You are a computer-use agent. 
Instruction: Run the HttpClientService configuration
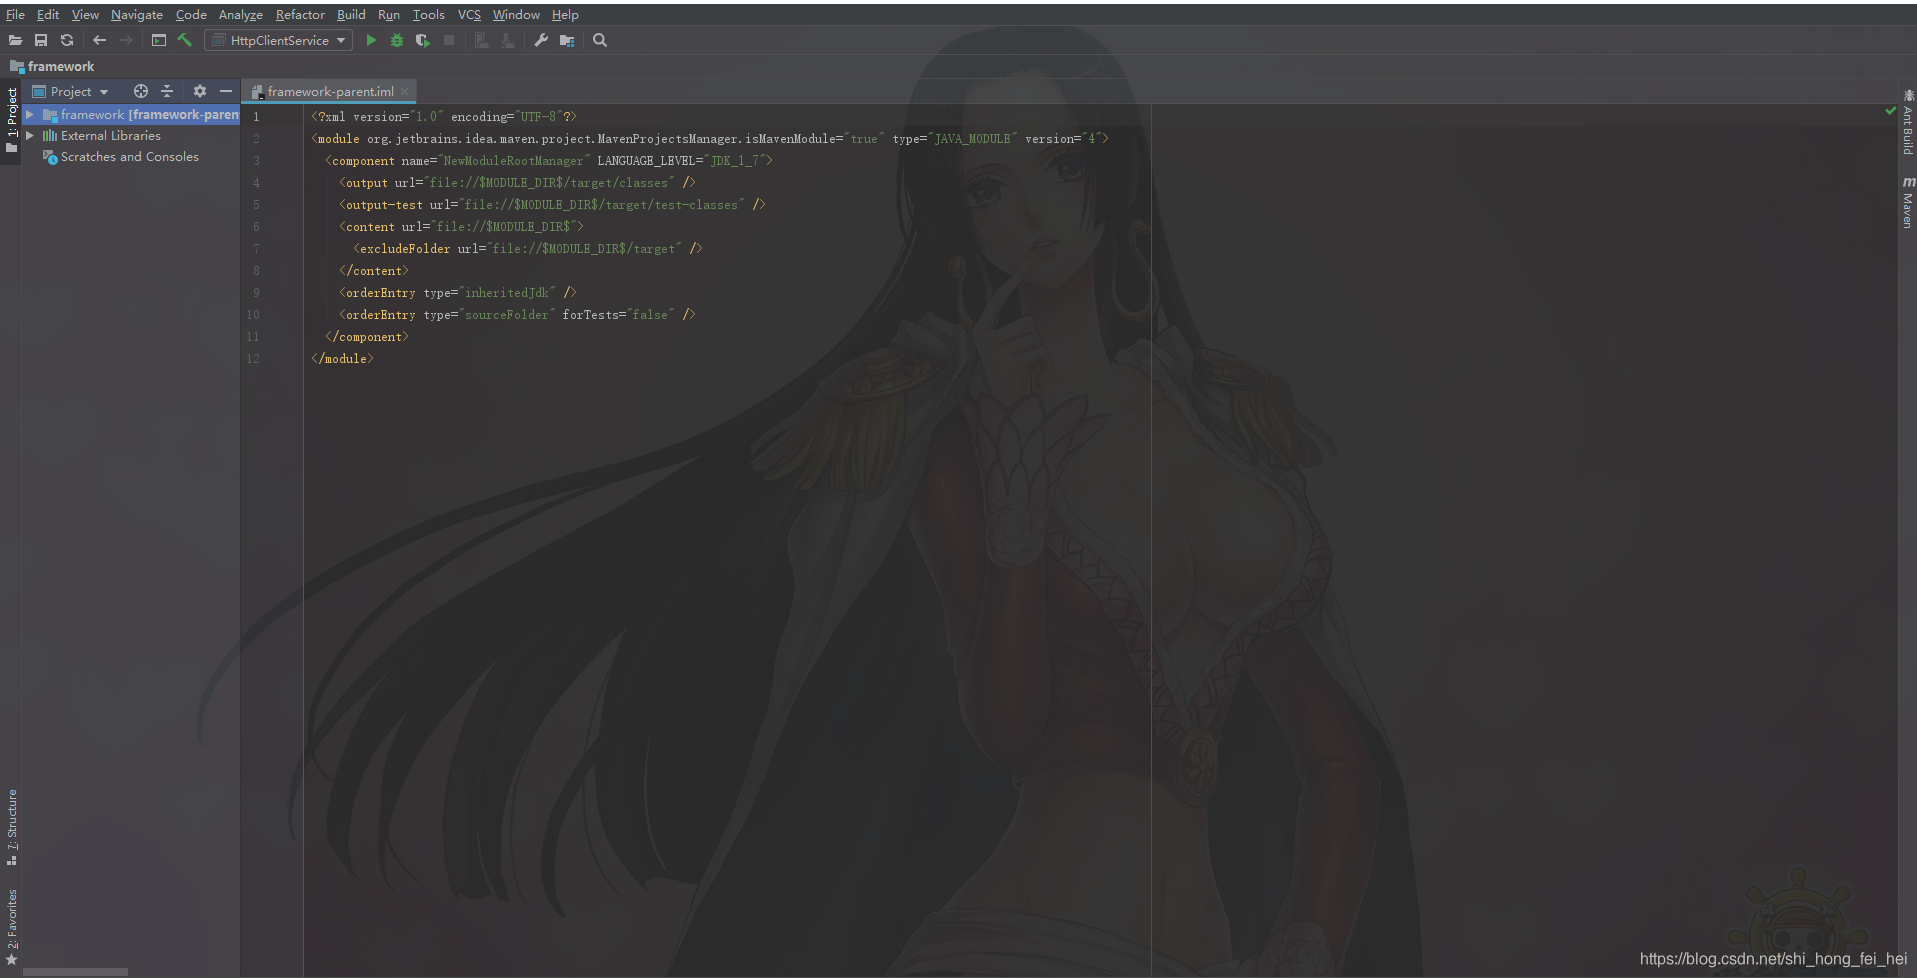coord(371,40)
